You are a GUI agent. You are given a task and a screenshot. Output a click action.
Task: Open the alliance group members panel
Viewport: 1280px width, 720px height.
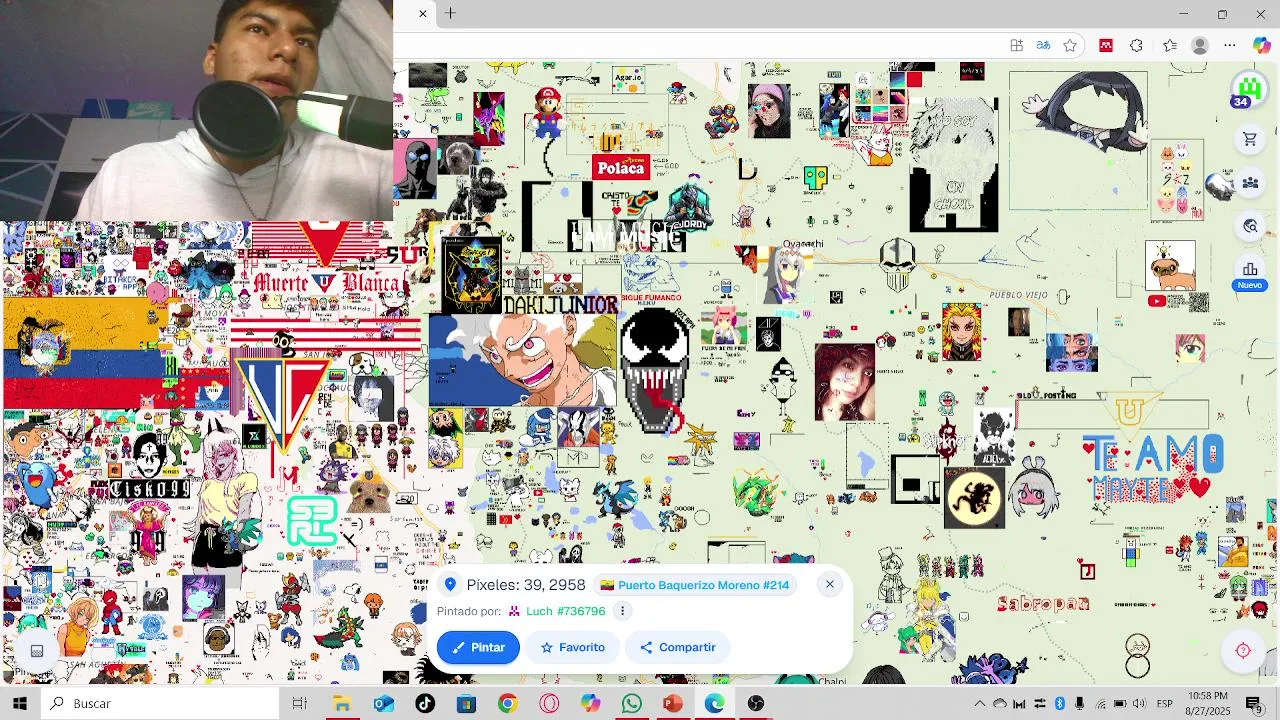pos(1250,183)
